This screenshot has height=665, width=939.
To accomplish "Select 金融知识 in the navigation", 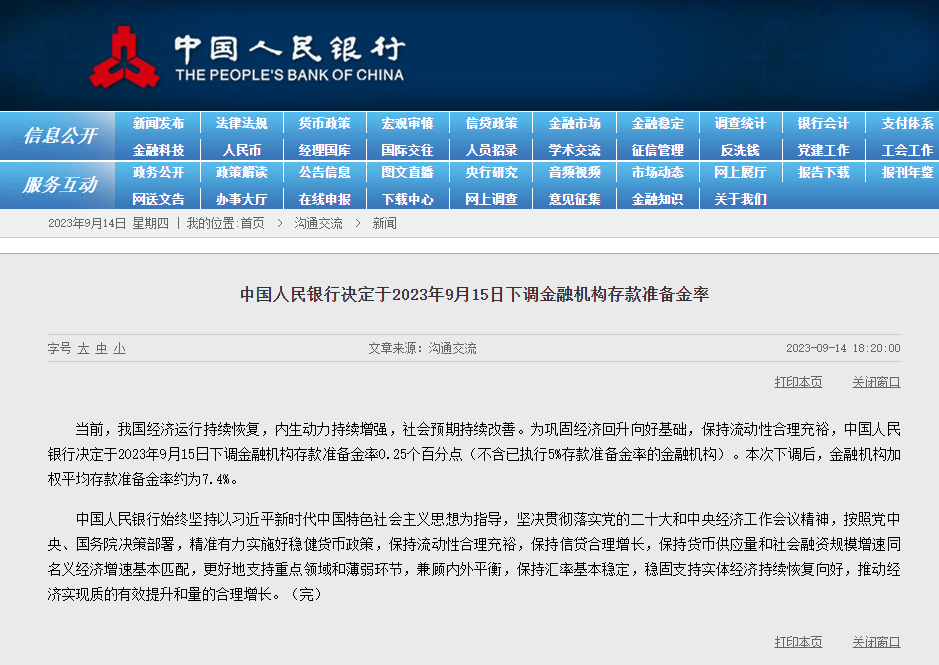I will pos(658,199).
